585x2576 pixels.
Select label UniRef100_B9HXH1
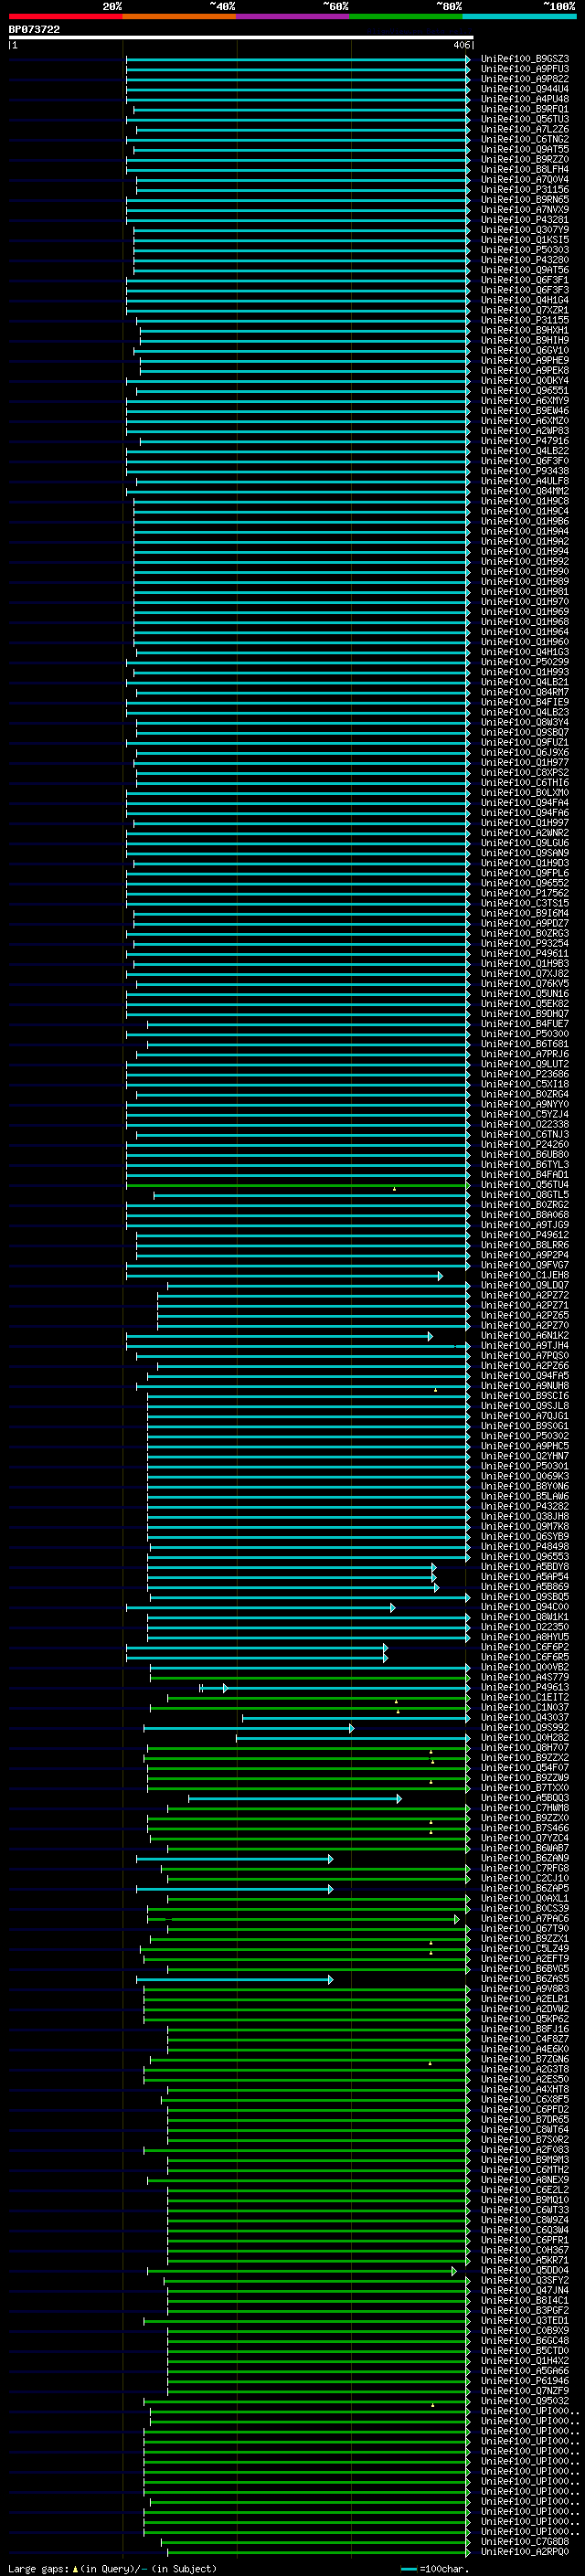tap(525, 330)
